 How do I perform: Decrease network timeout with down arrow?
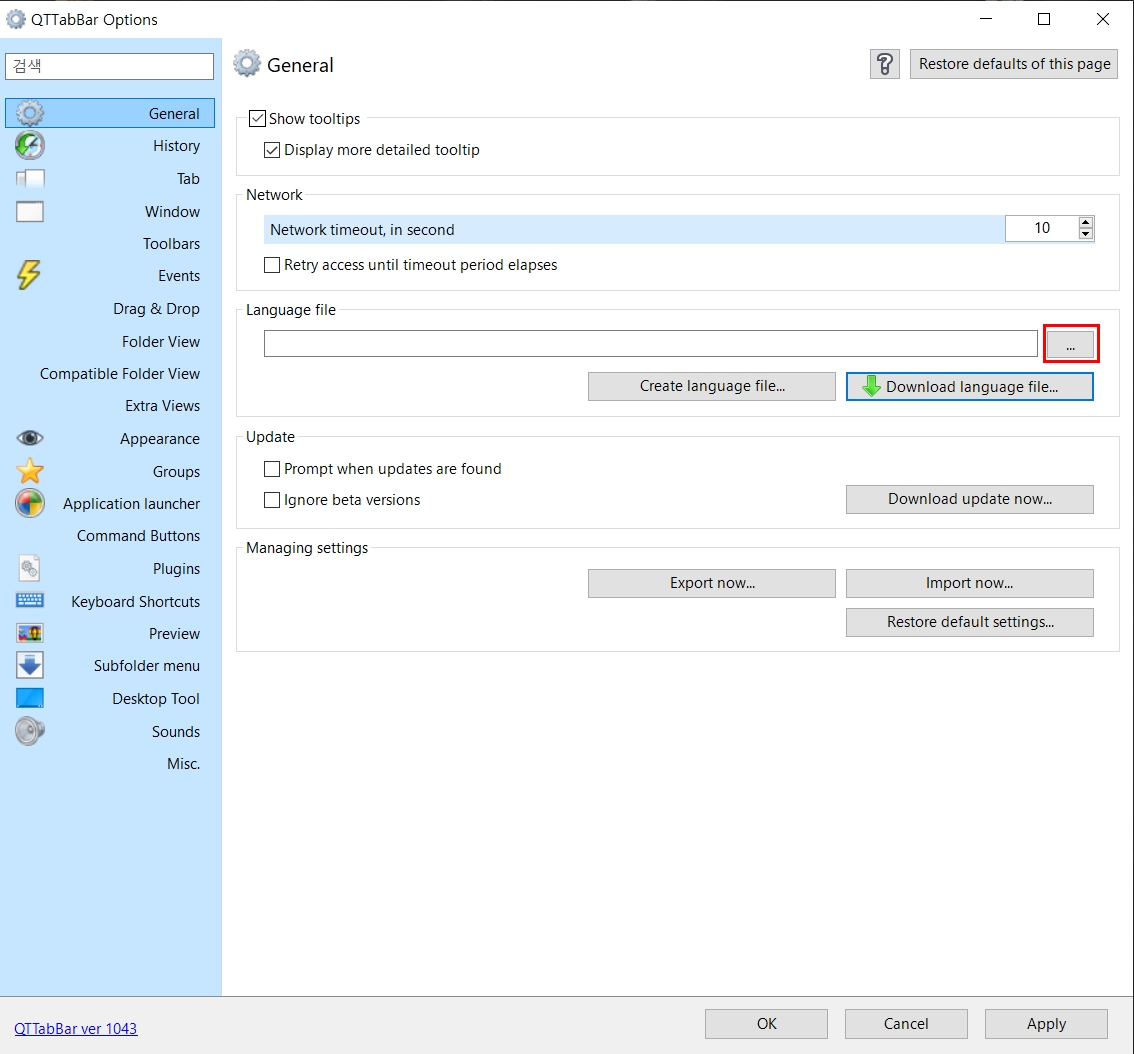[1086, 234]
